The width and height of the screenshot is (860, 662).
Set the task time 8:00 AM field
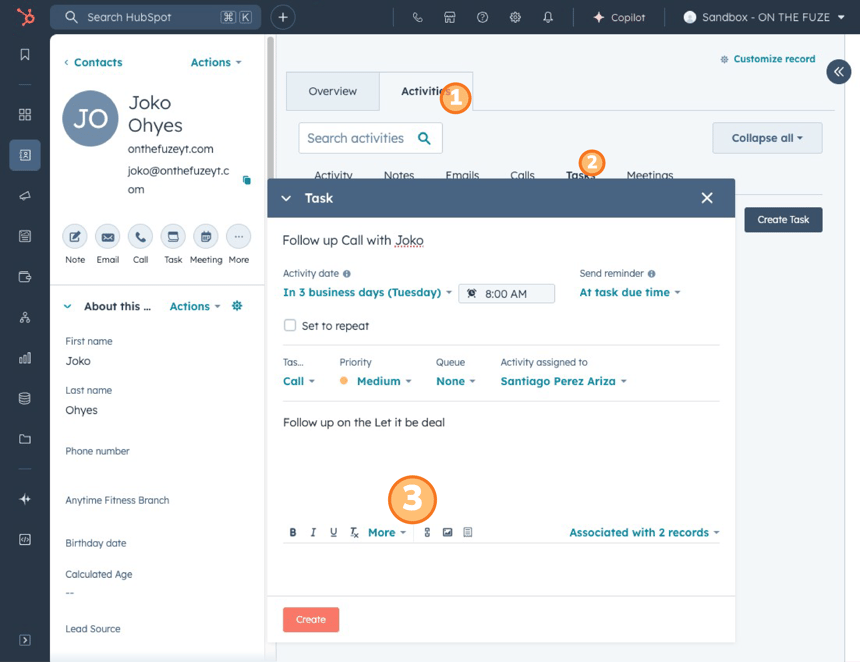coord(506,293)
